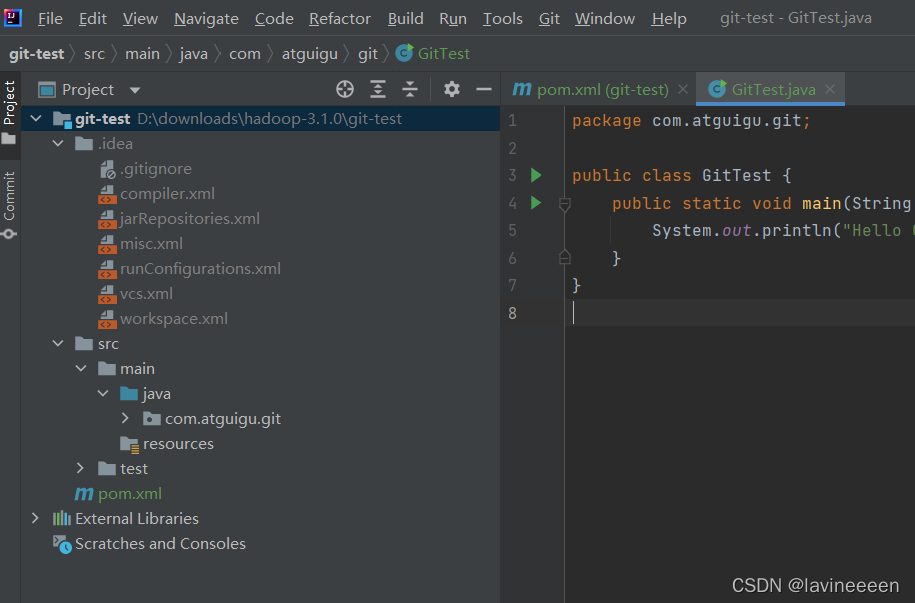Select jarRepositories.xml in the tree

click(189, 219)
